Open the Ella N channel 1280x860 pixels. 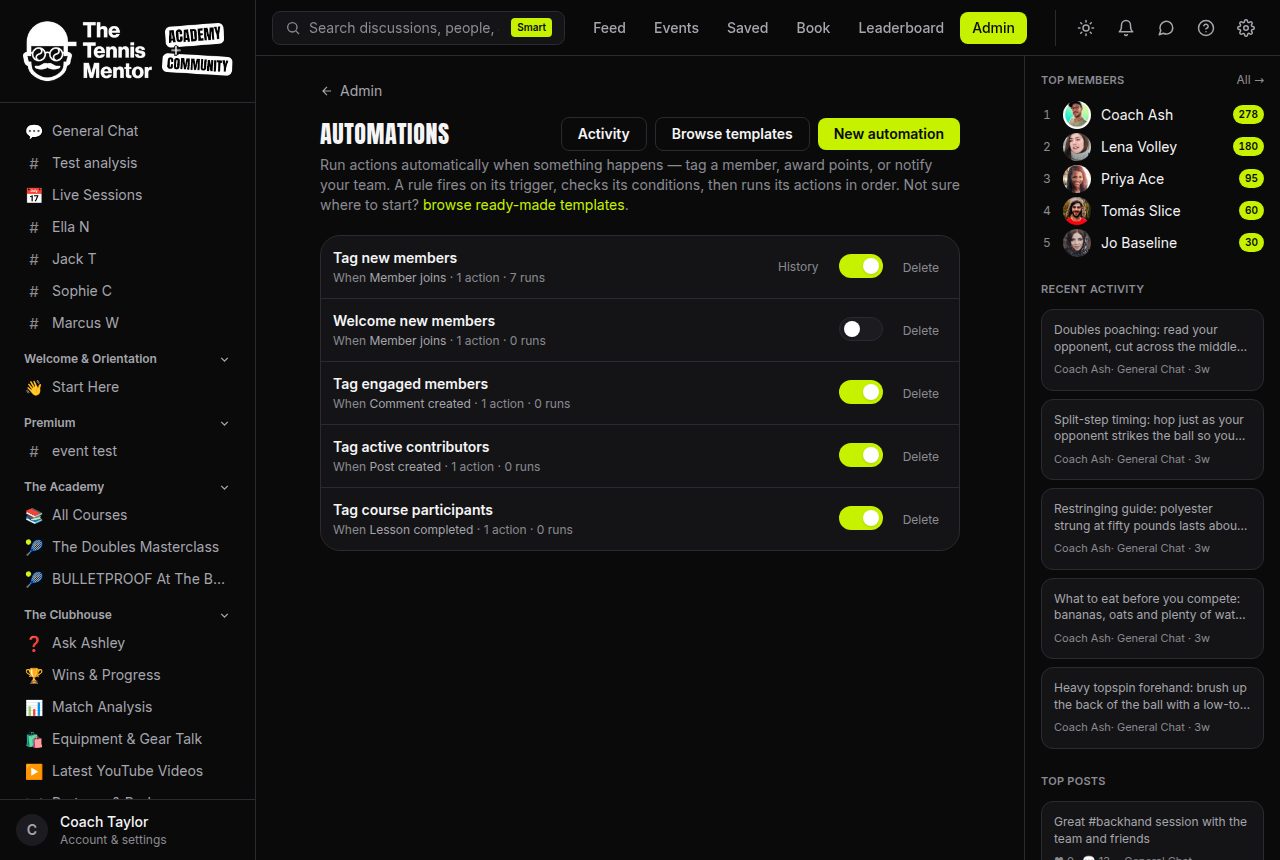coord(128,227)
